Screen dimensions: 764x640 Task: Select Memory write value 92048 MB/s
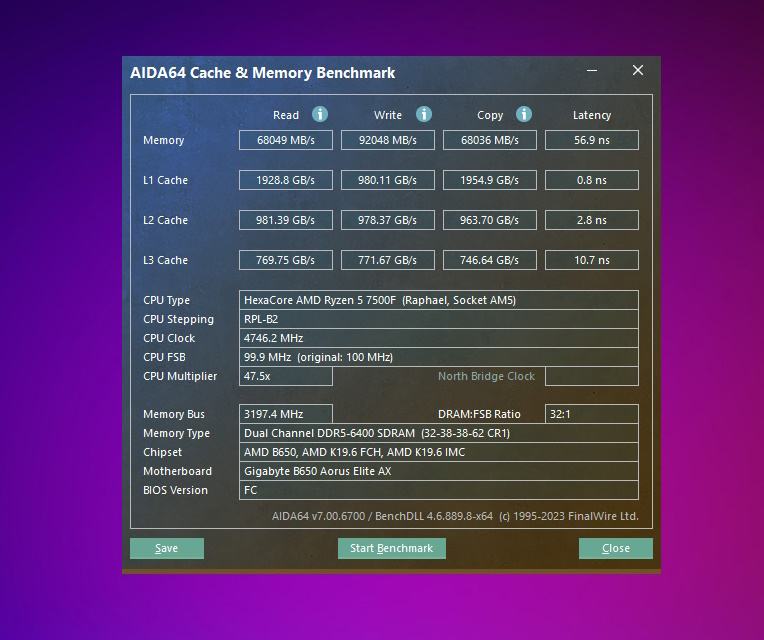388,140
